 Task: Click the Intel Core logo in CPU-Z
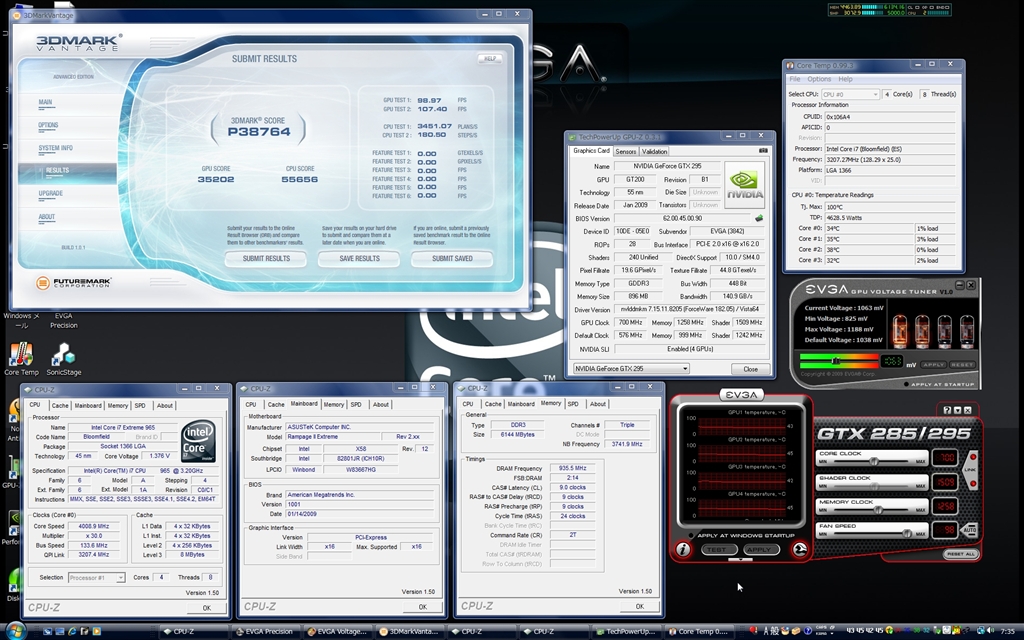pos(198,441)
